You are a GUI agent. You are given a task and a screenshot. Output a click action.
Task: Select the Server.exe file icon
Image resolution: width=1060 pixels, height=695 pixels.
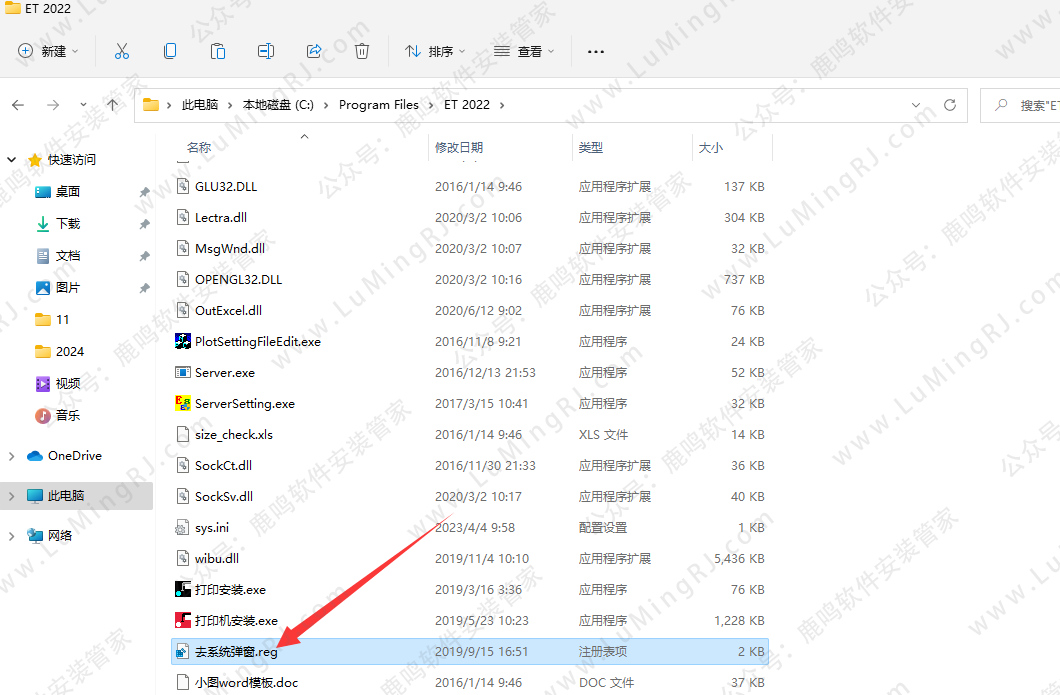183,373
